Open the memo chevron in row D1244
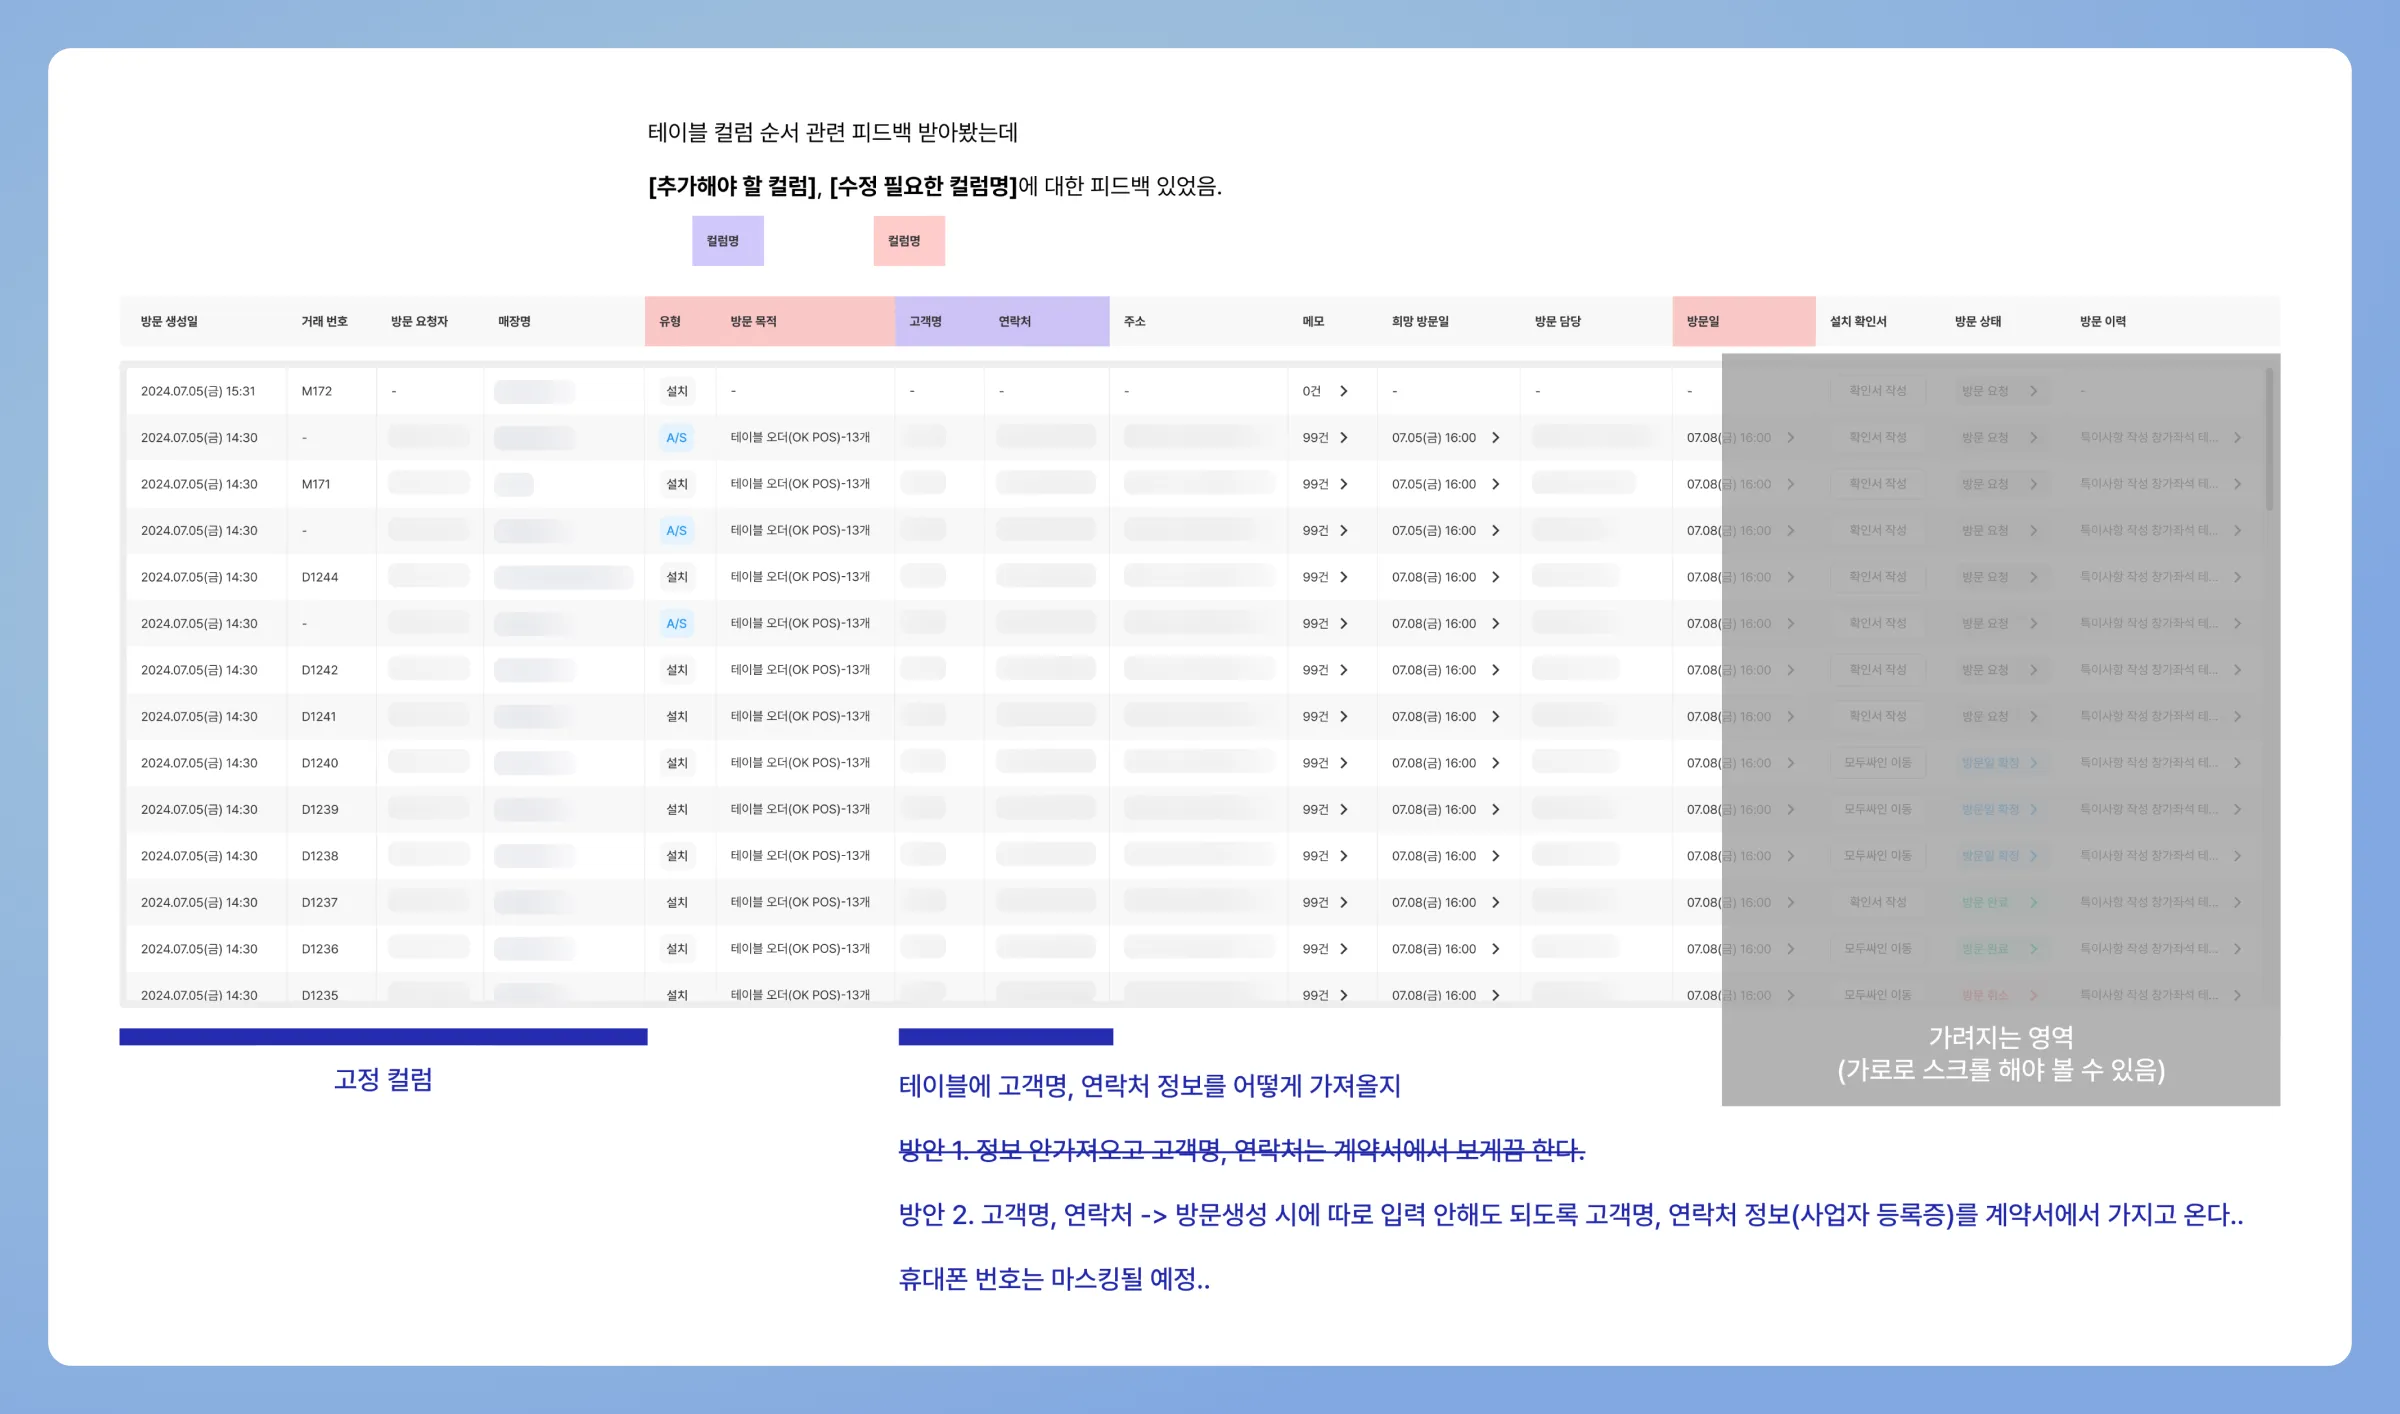2400x1414 pixels. 1343,577
